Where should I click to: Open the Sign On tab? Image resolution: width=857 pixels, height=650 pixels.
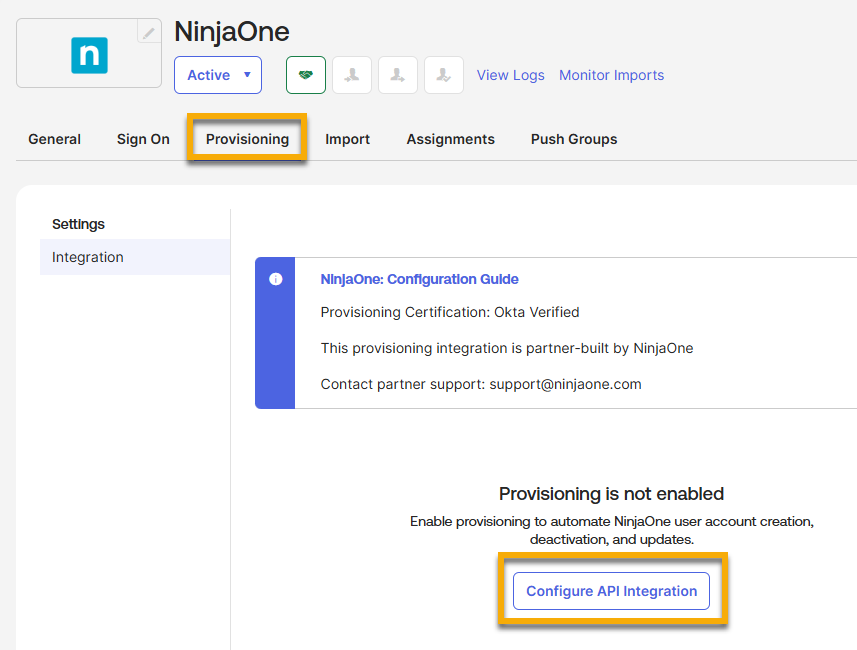click(x=142, y=139)
